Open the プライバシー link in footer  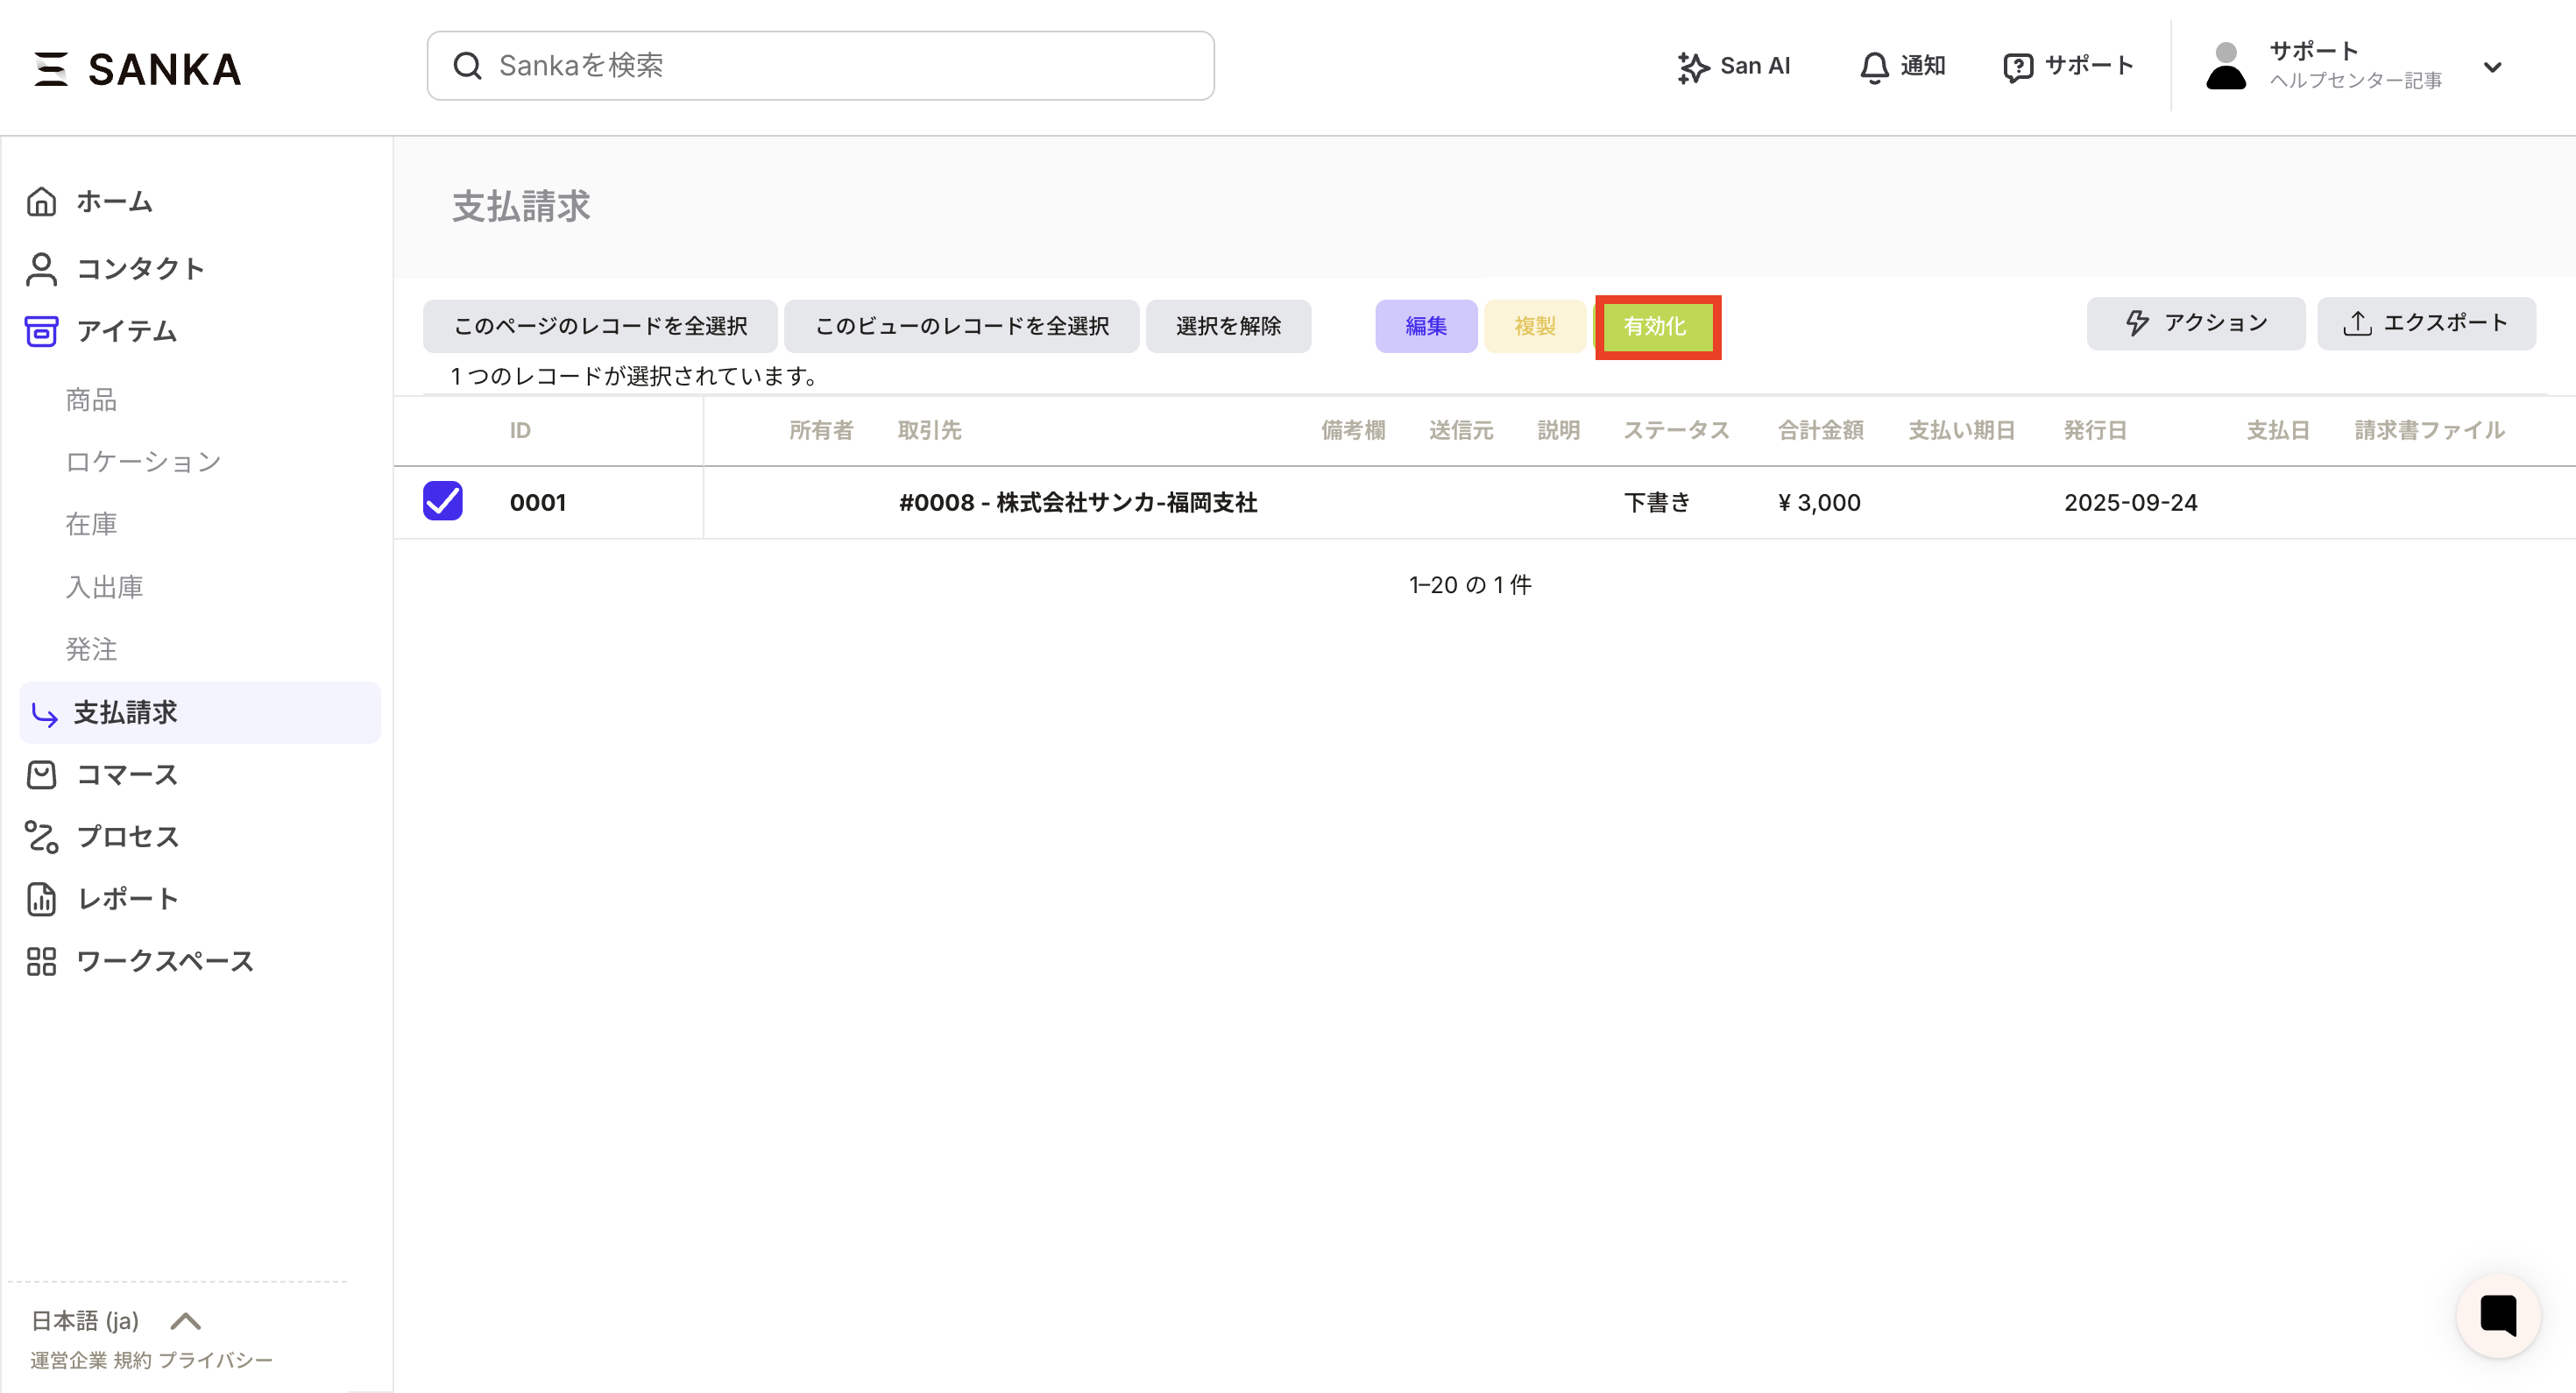pos(215,1360)
